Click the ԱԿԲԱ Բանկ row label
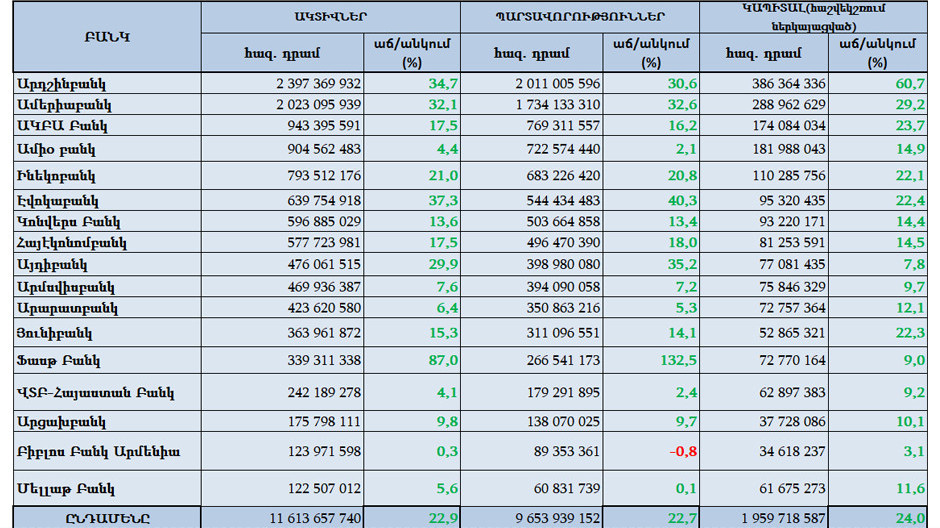 62,126
